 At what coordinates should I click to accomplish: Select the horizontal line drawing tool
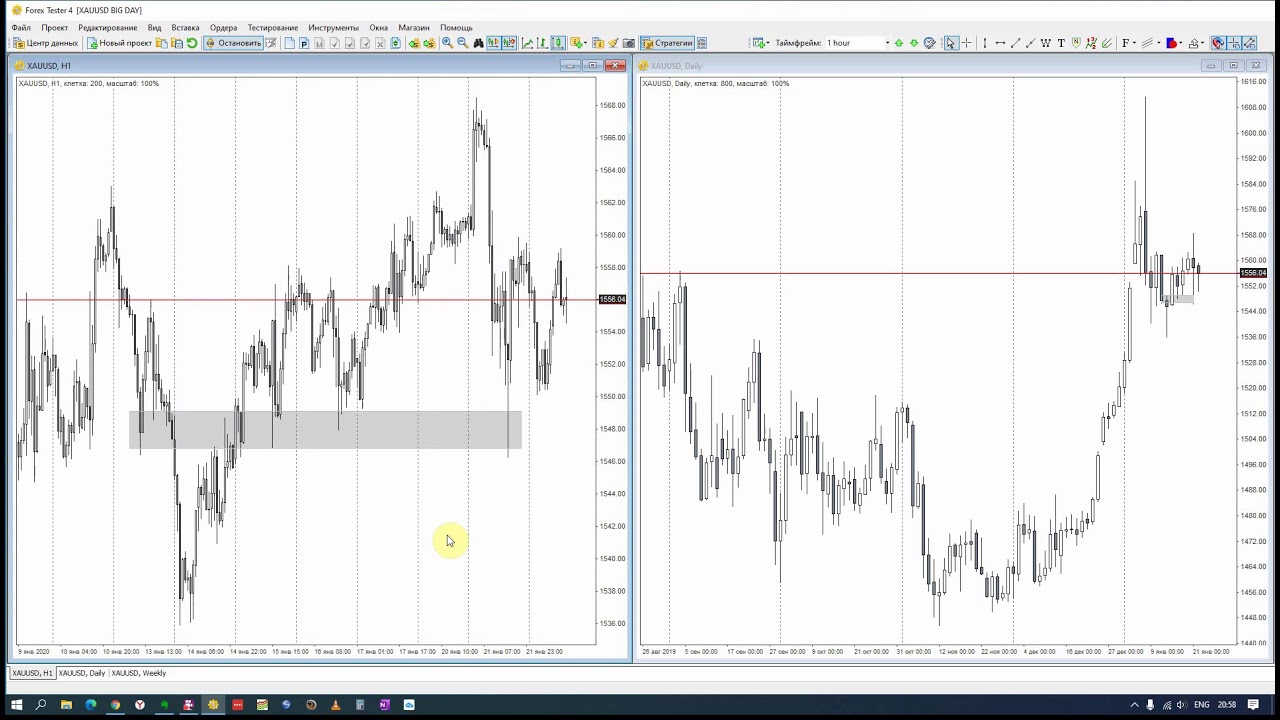(1000, 43)
